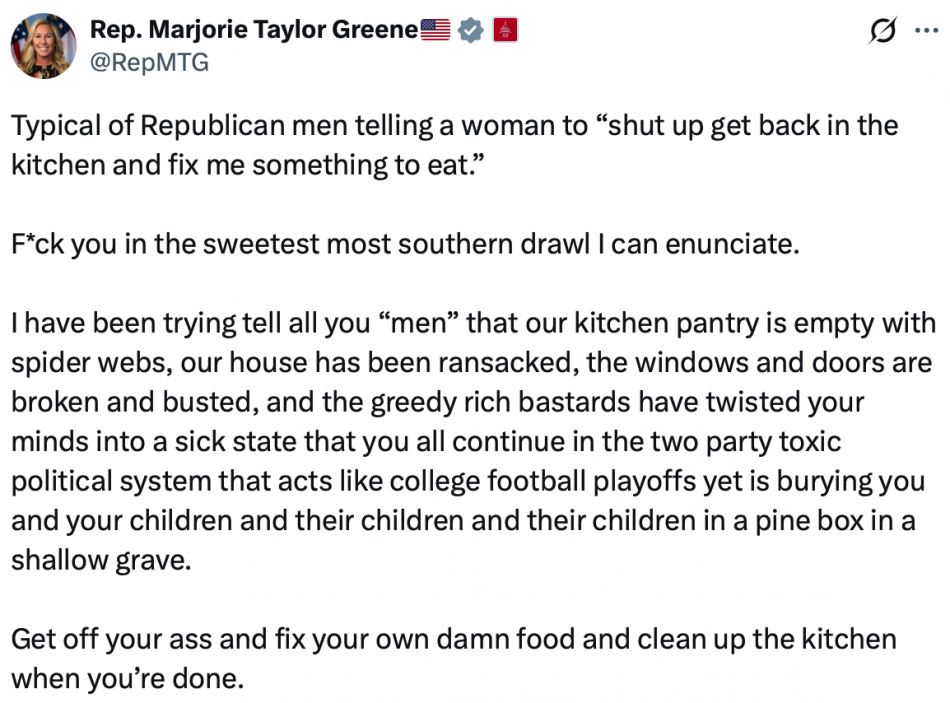Image resolution: width=950 pixels, height=703 pixels.
Task: Click the gray verified checkmark badge
Action: tap(470, 31)
